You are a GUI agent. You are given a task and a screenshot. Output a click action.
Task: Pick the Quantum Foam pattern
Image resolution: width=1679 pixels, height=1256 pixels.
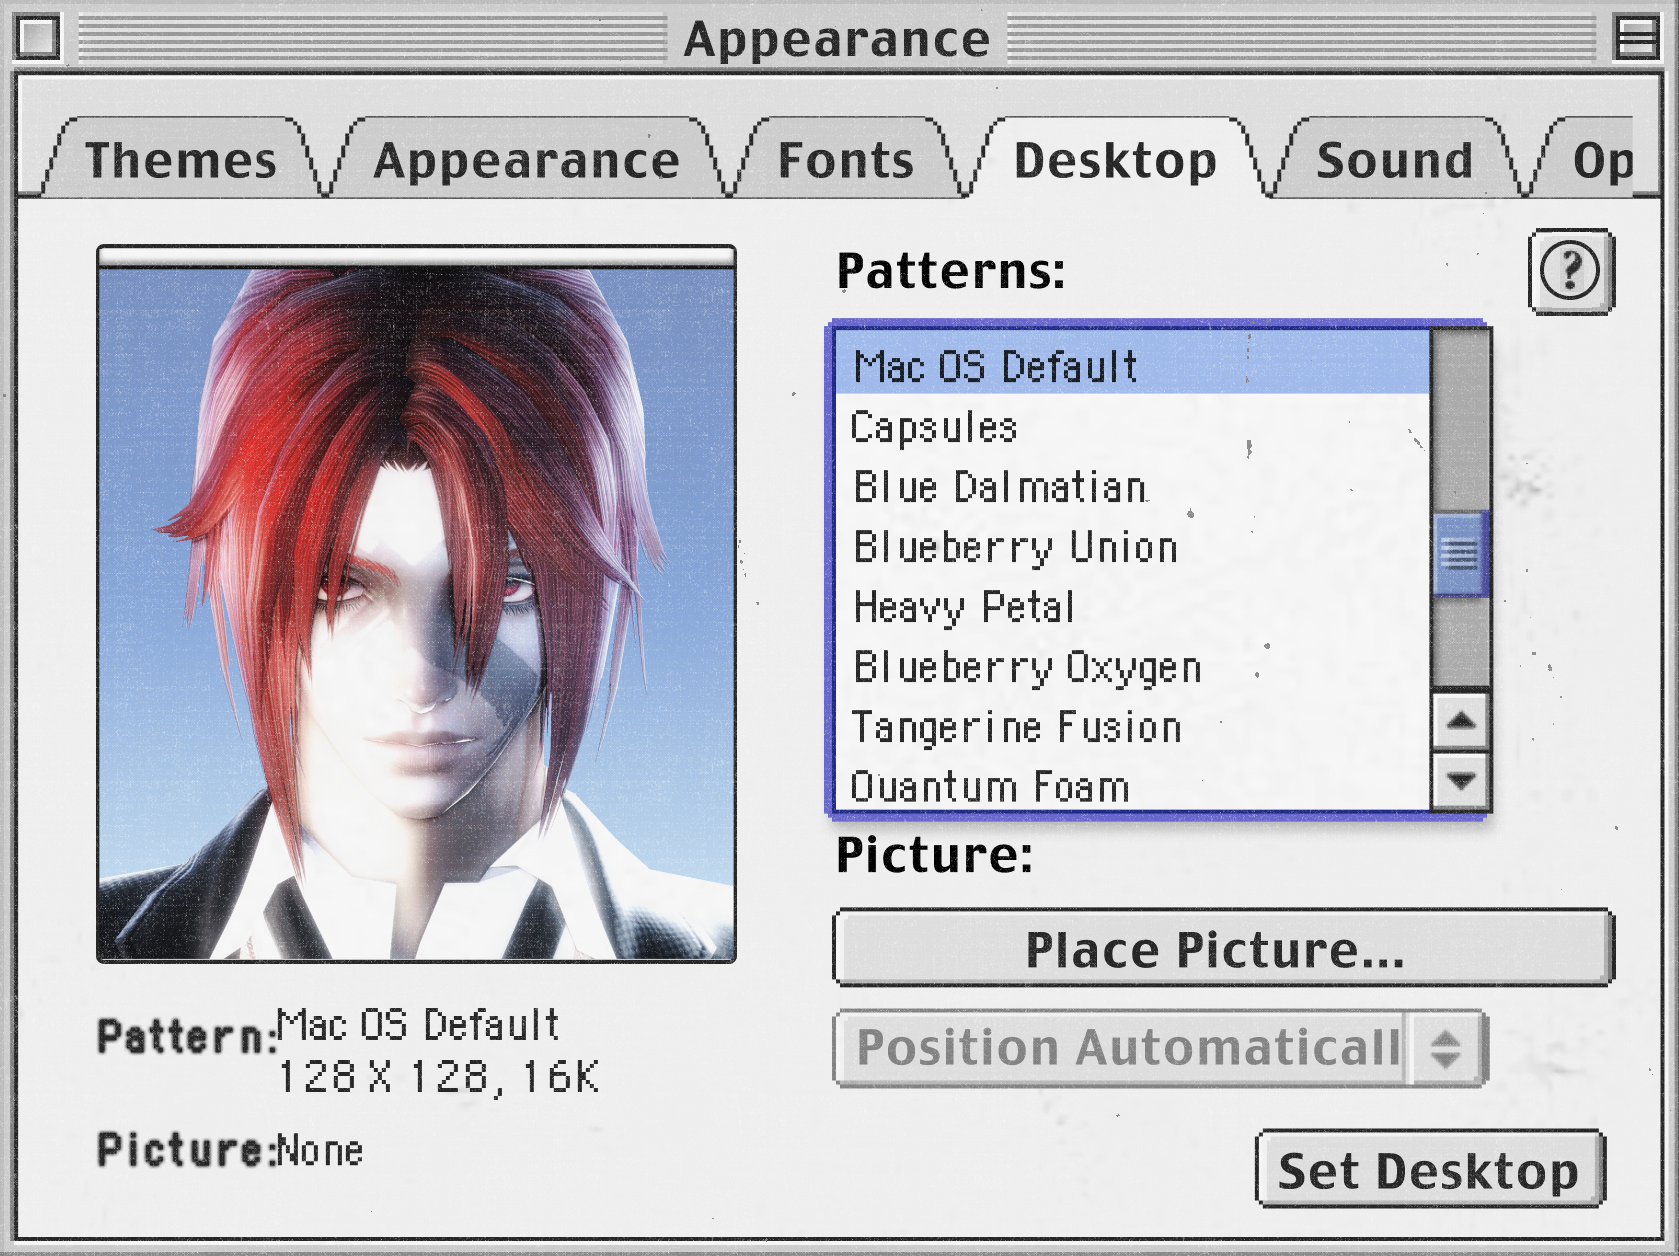1133,784
